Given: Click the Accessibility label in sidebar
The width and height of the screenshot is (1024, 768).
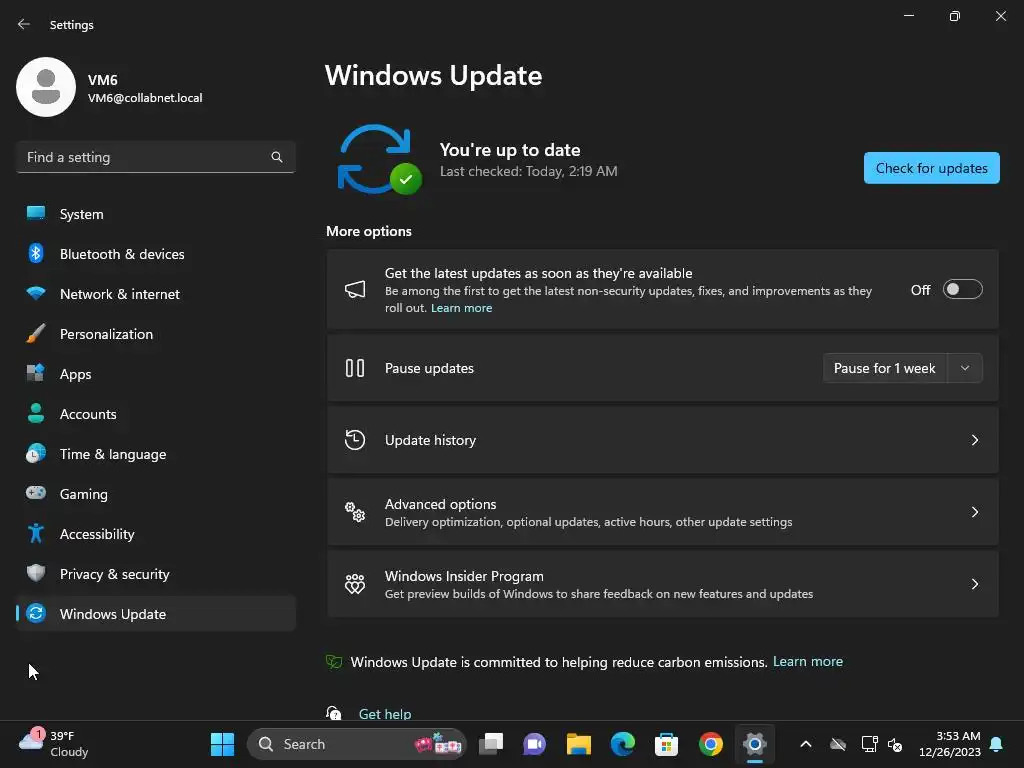Looking at the screenshot, I should pos(97,534).
